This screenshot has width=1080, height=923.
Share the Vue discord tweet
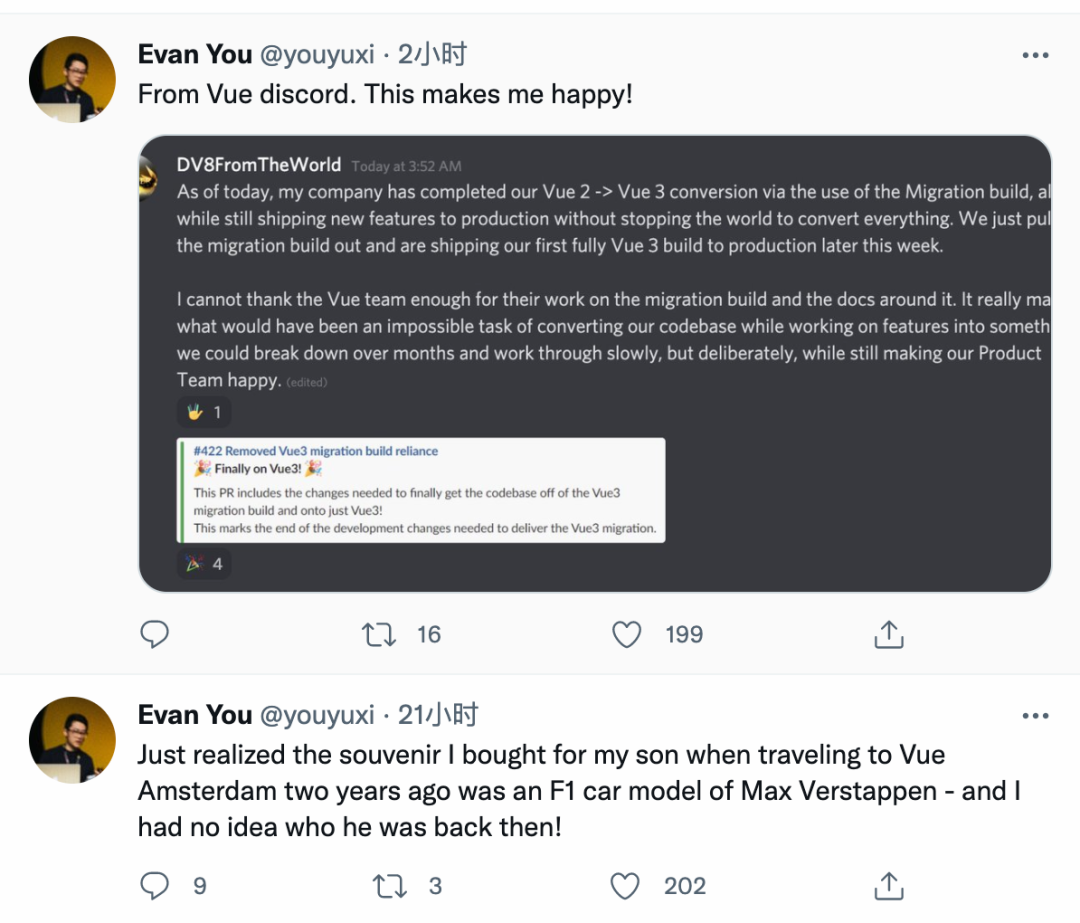[889, 634]
